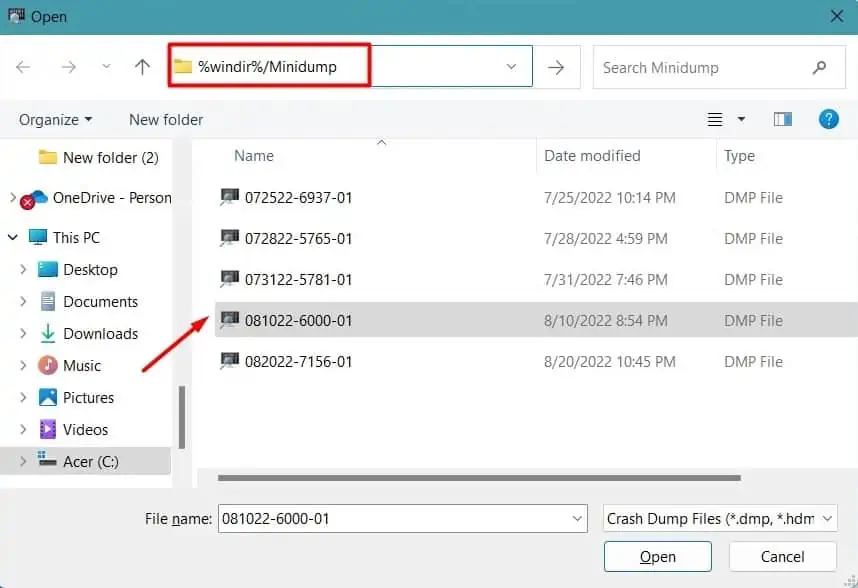This screenshot has width=858, height=588.
Task: Open the File name dropdown arrow
Action: [577, 519]
